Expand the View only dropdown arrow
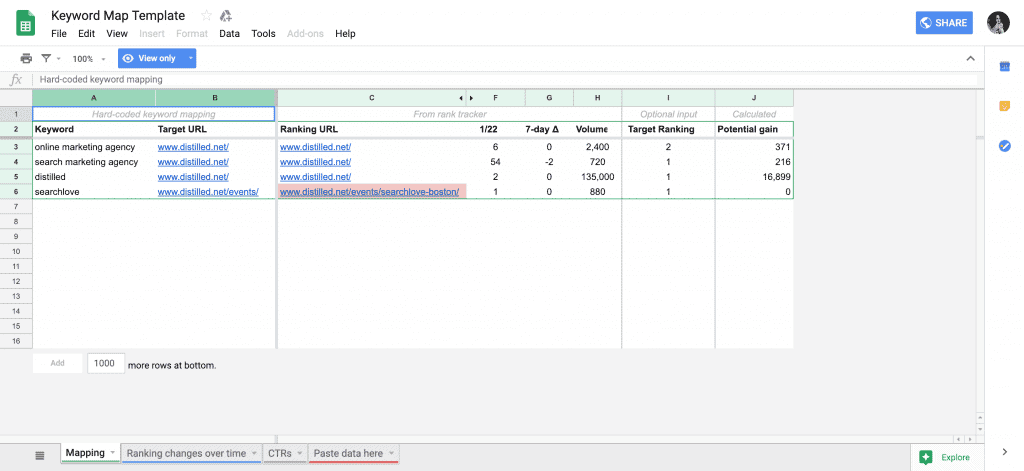The height and width of the screenshot is (471, 1024). (190, 58)
